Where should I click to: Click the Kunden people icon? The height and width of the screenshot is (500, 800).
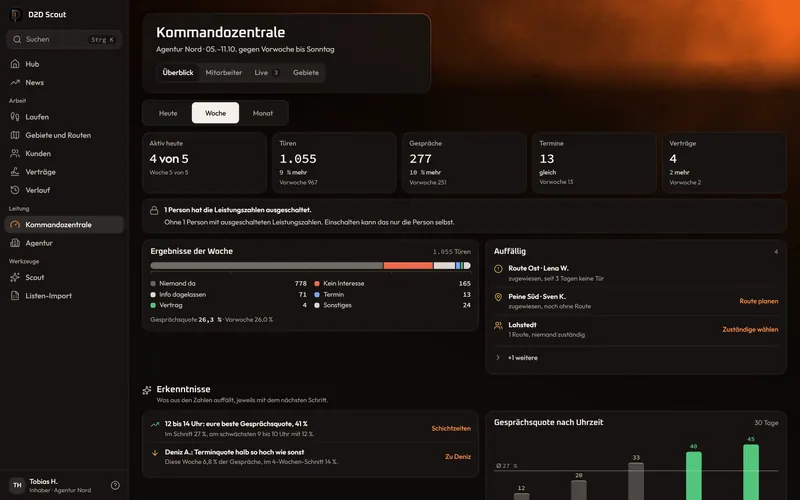15,154
